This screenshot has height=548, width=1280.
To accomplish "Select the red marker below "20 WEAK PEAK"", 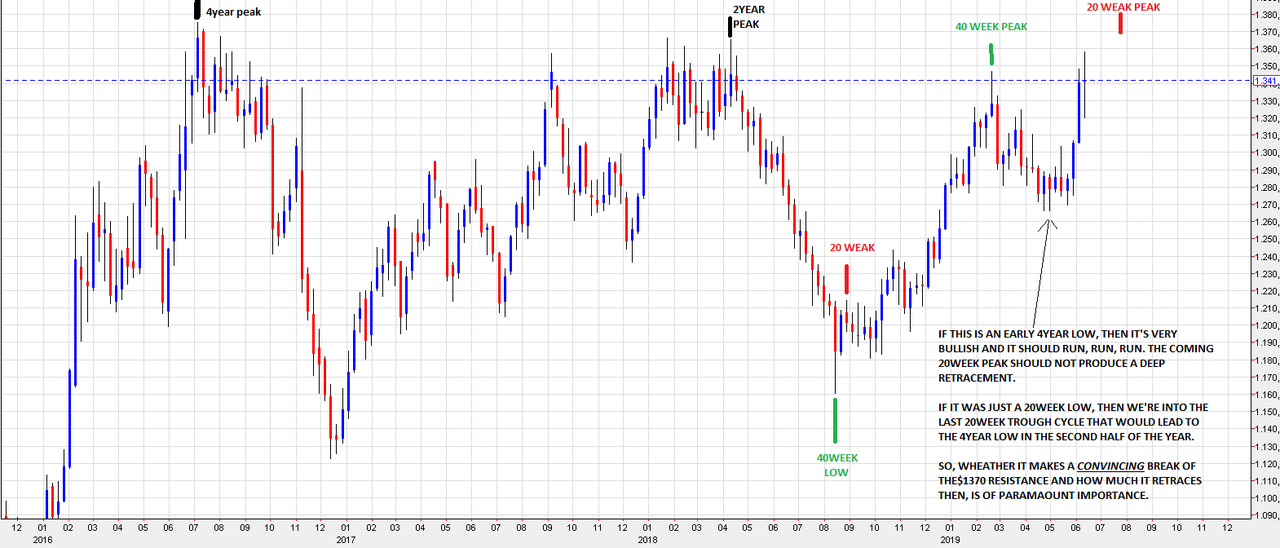I will pyautogui.click(x=1121, y=24).
